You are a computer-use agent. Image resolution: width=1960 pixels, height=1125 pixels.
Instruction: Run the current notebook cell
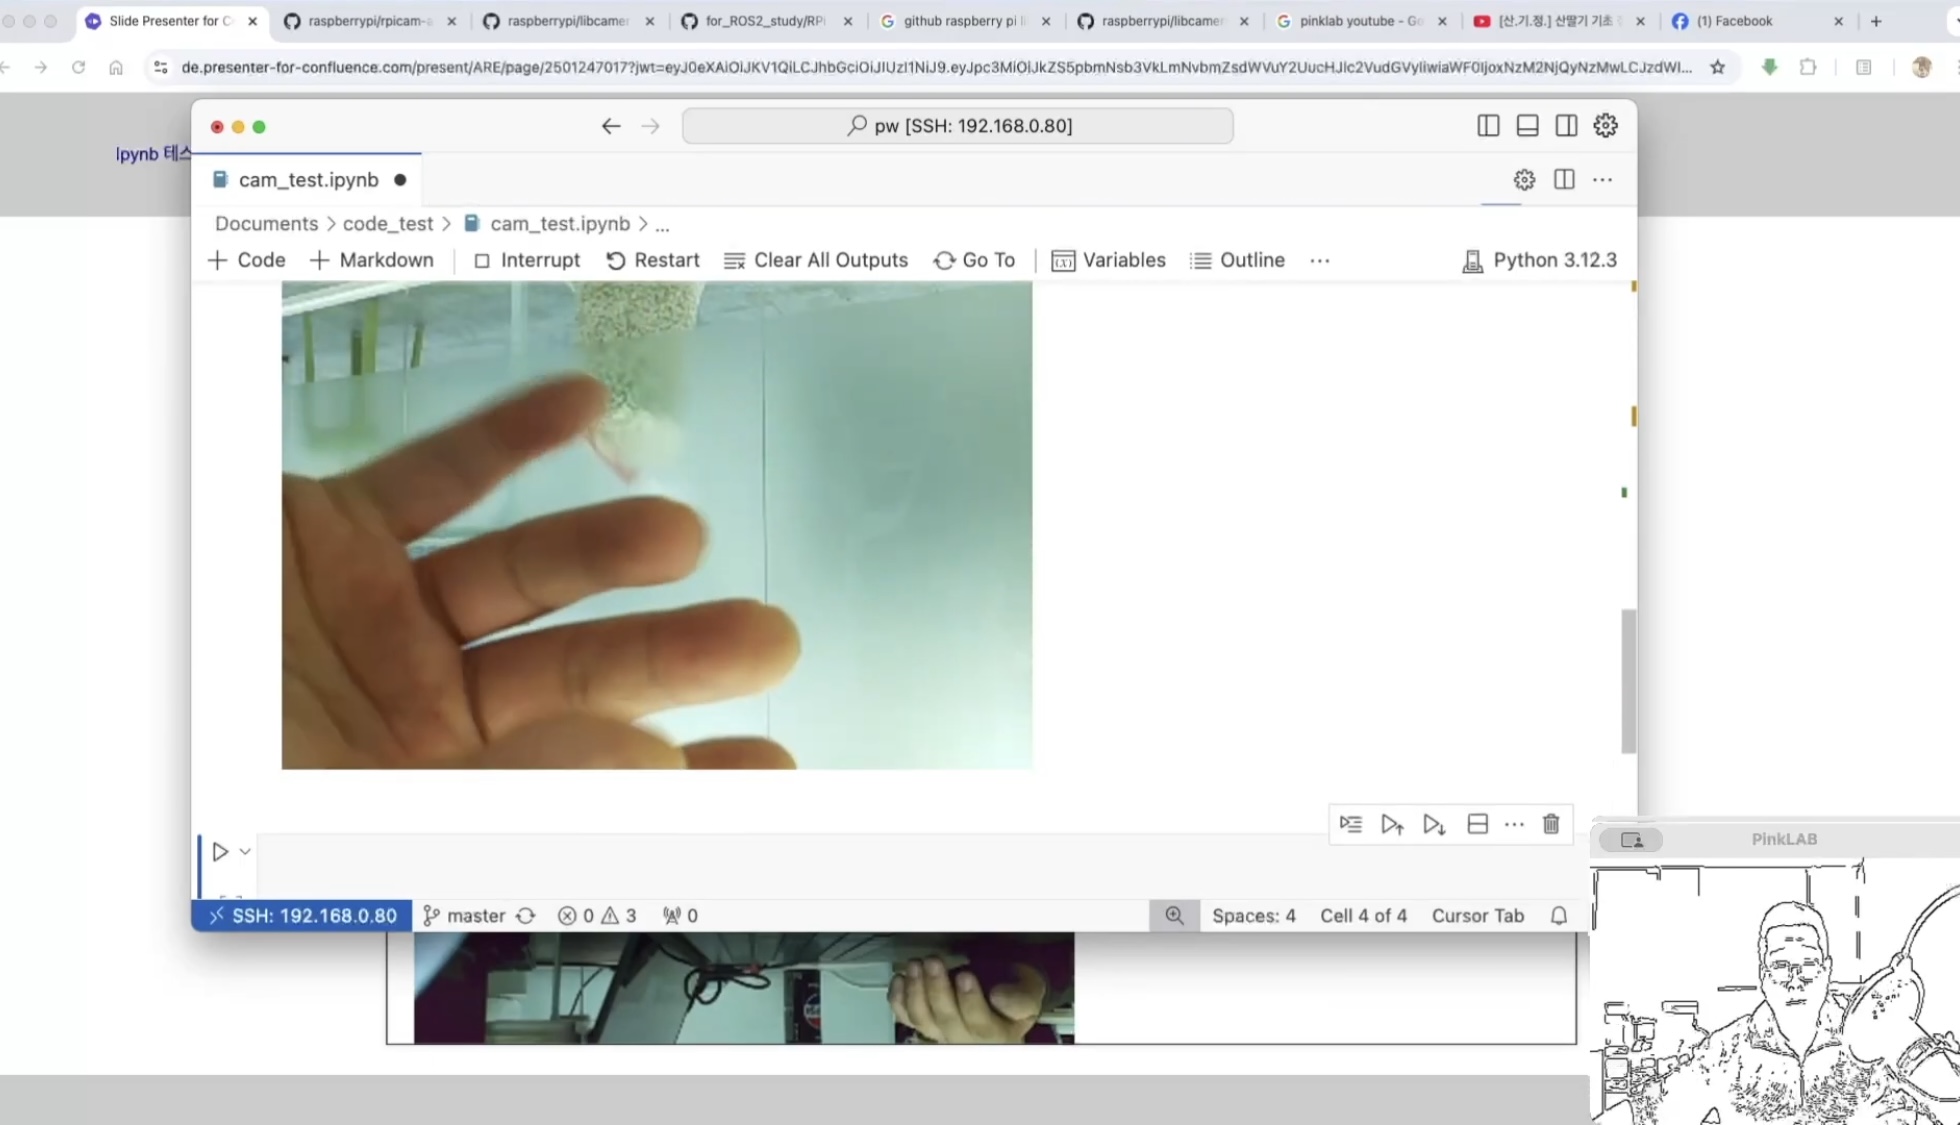[x=220, y=851]
